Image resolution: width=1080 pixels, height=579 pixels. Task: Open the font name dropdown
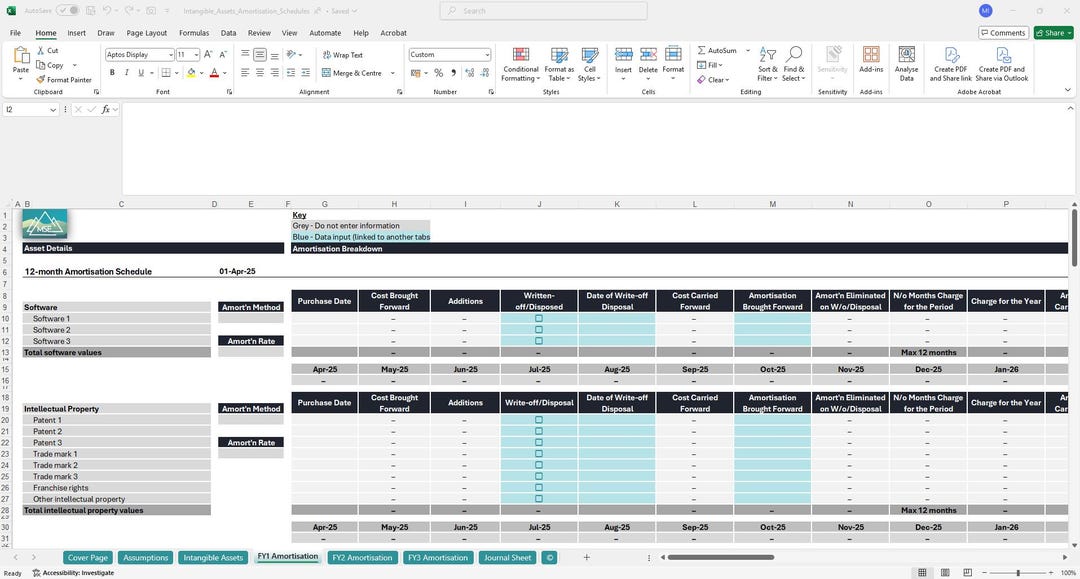tap(170, 55)
